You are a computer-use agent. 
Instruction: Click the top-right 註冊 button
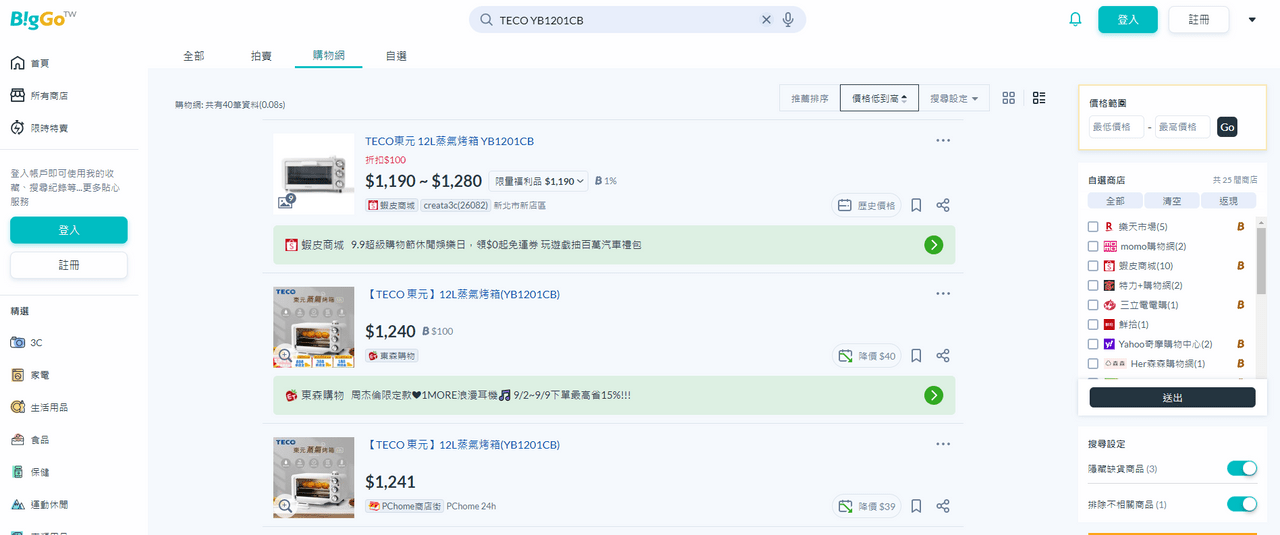click(x=1199, y=19)
